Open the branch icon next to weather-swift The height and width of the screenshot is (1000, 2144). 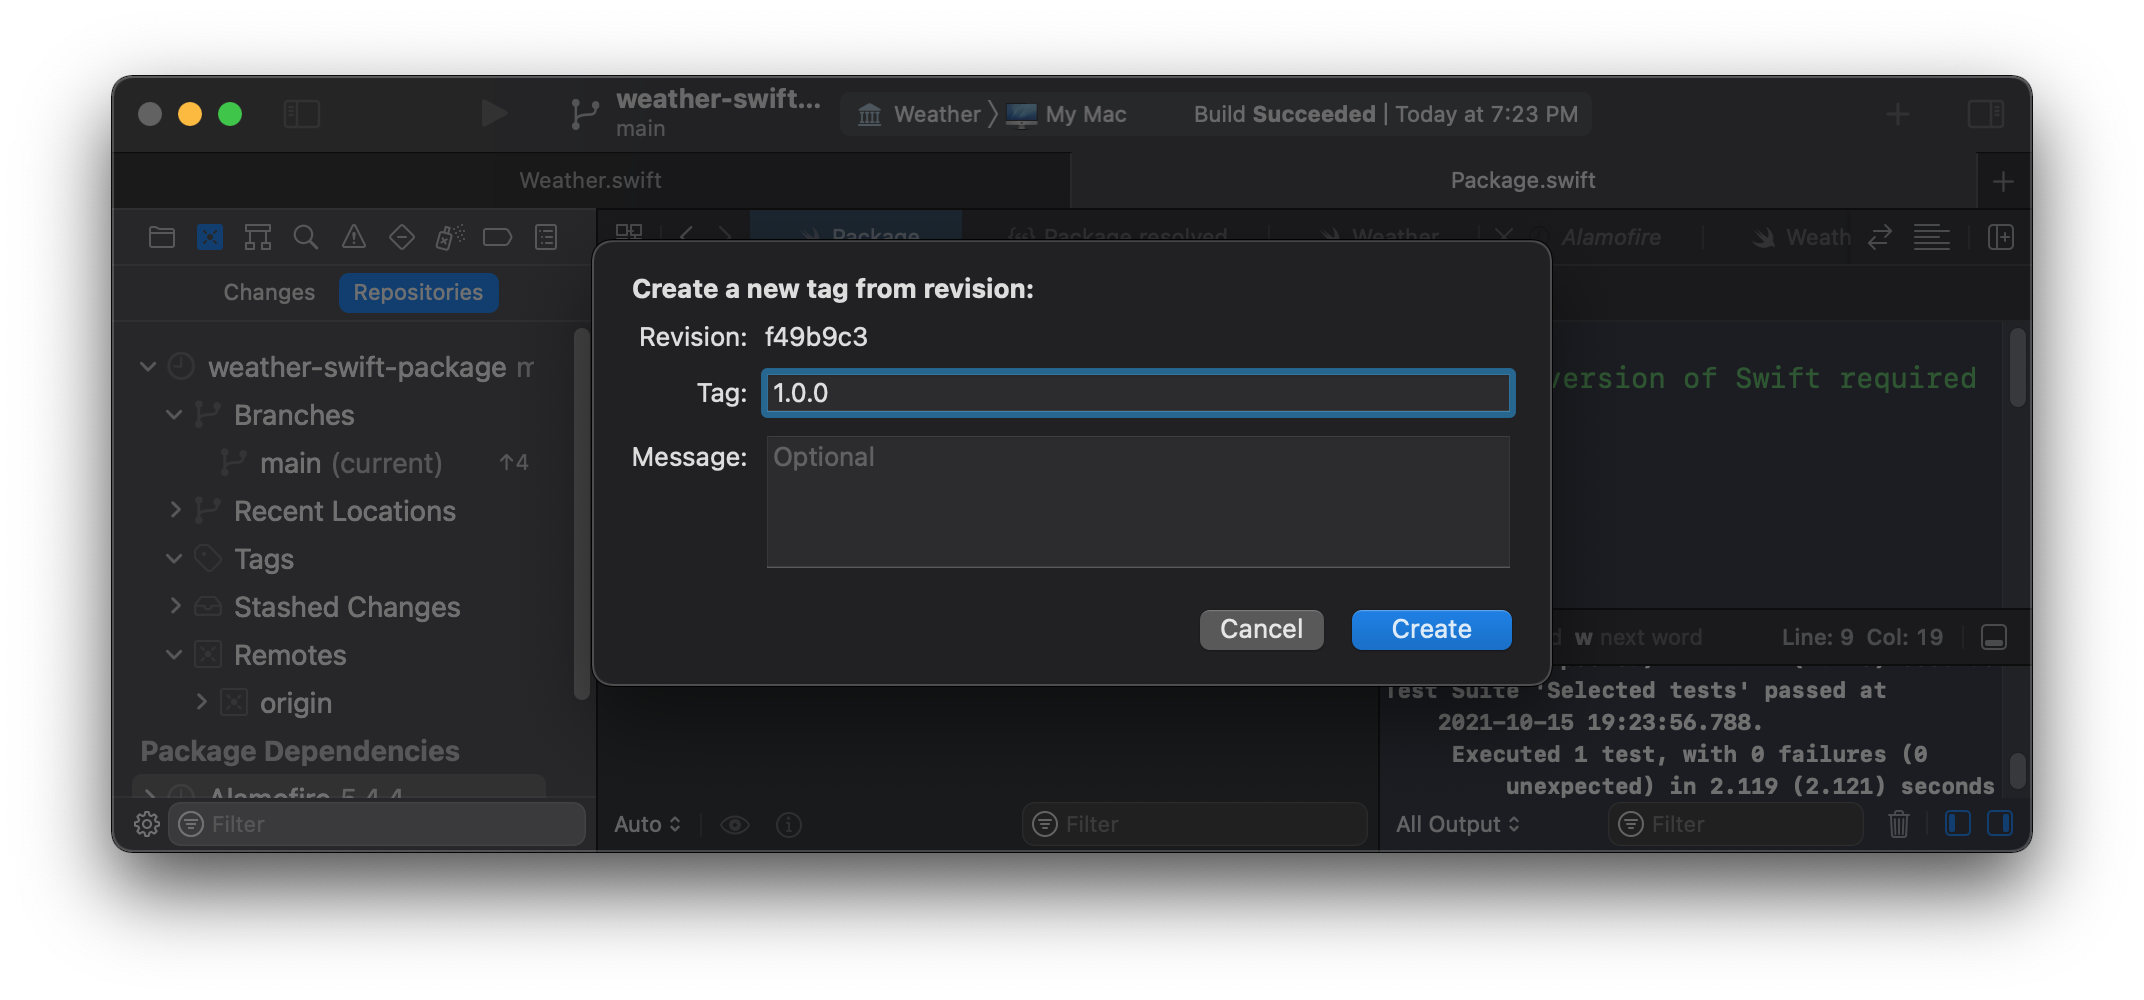click(584, 114)
